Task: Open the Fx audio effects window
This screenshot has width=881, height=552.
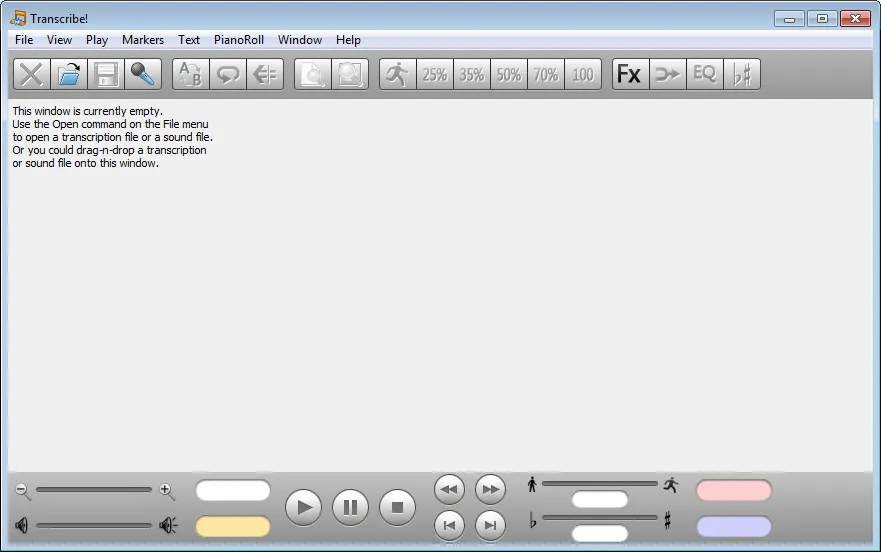Action: (x=630, y=74)
